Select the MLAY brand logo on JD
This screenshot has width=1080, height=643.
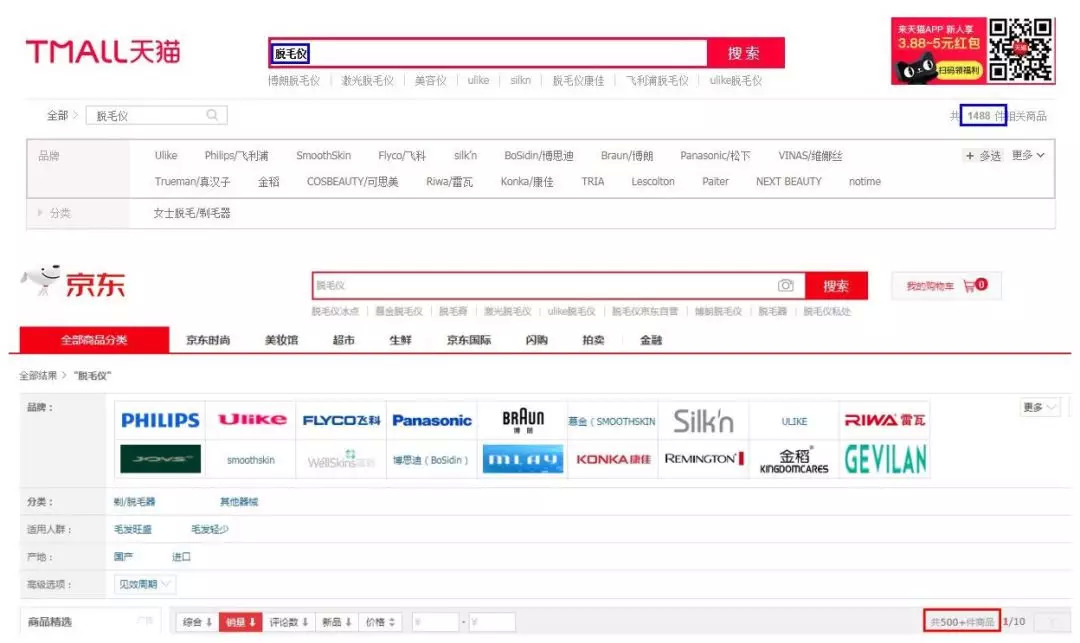(523, 459)
